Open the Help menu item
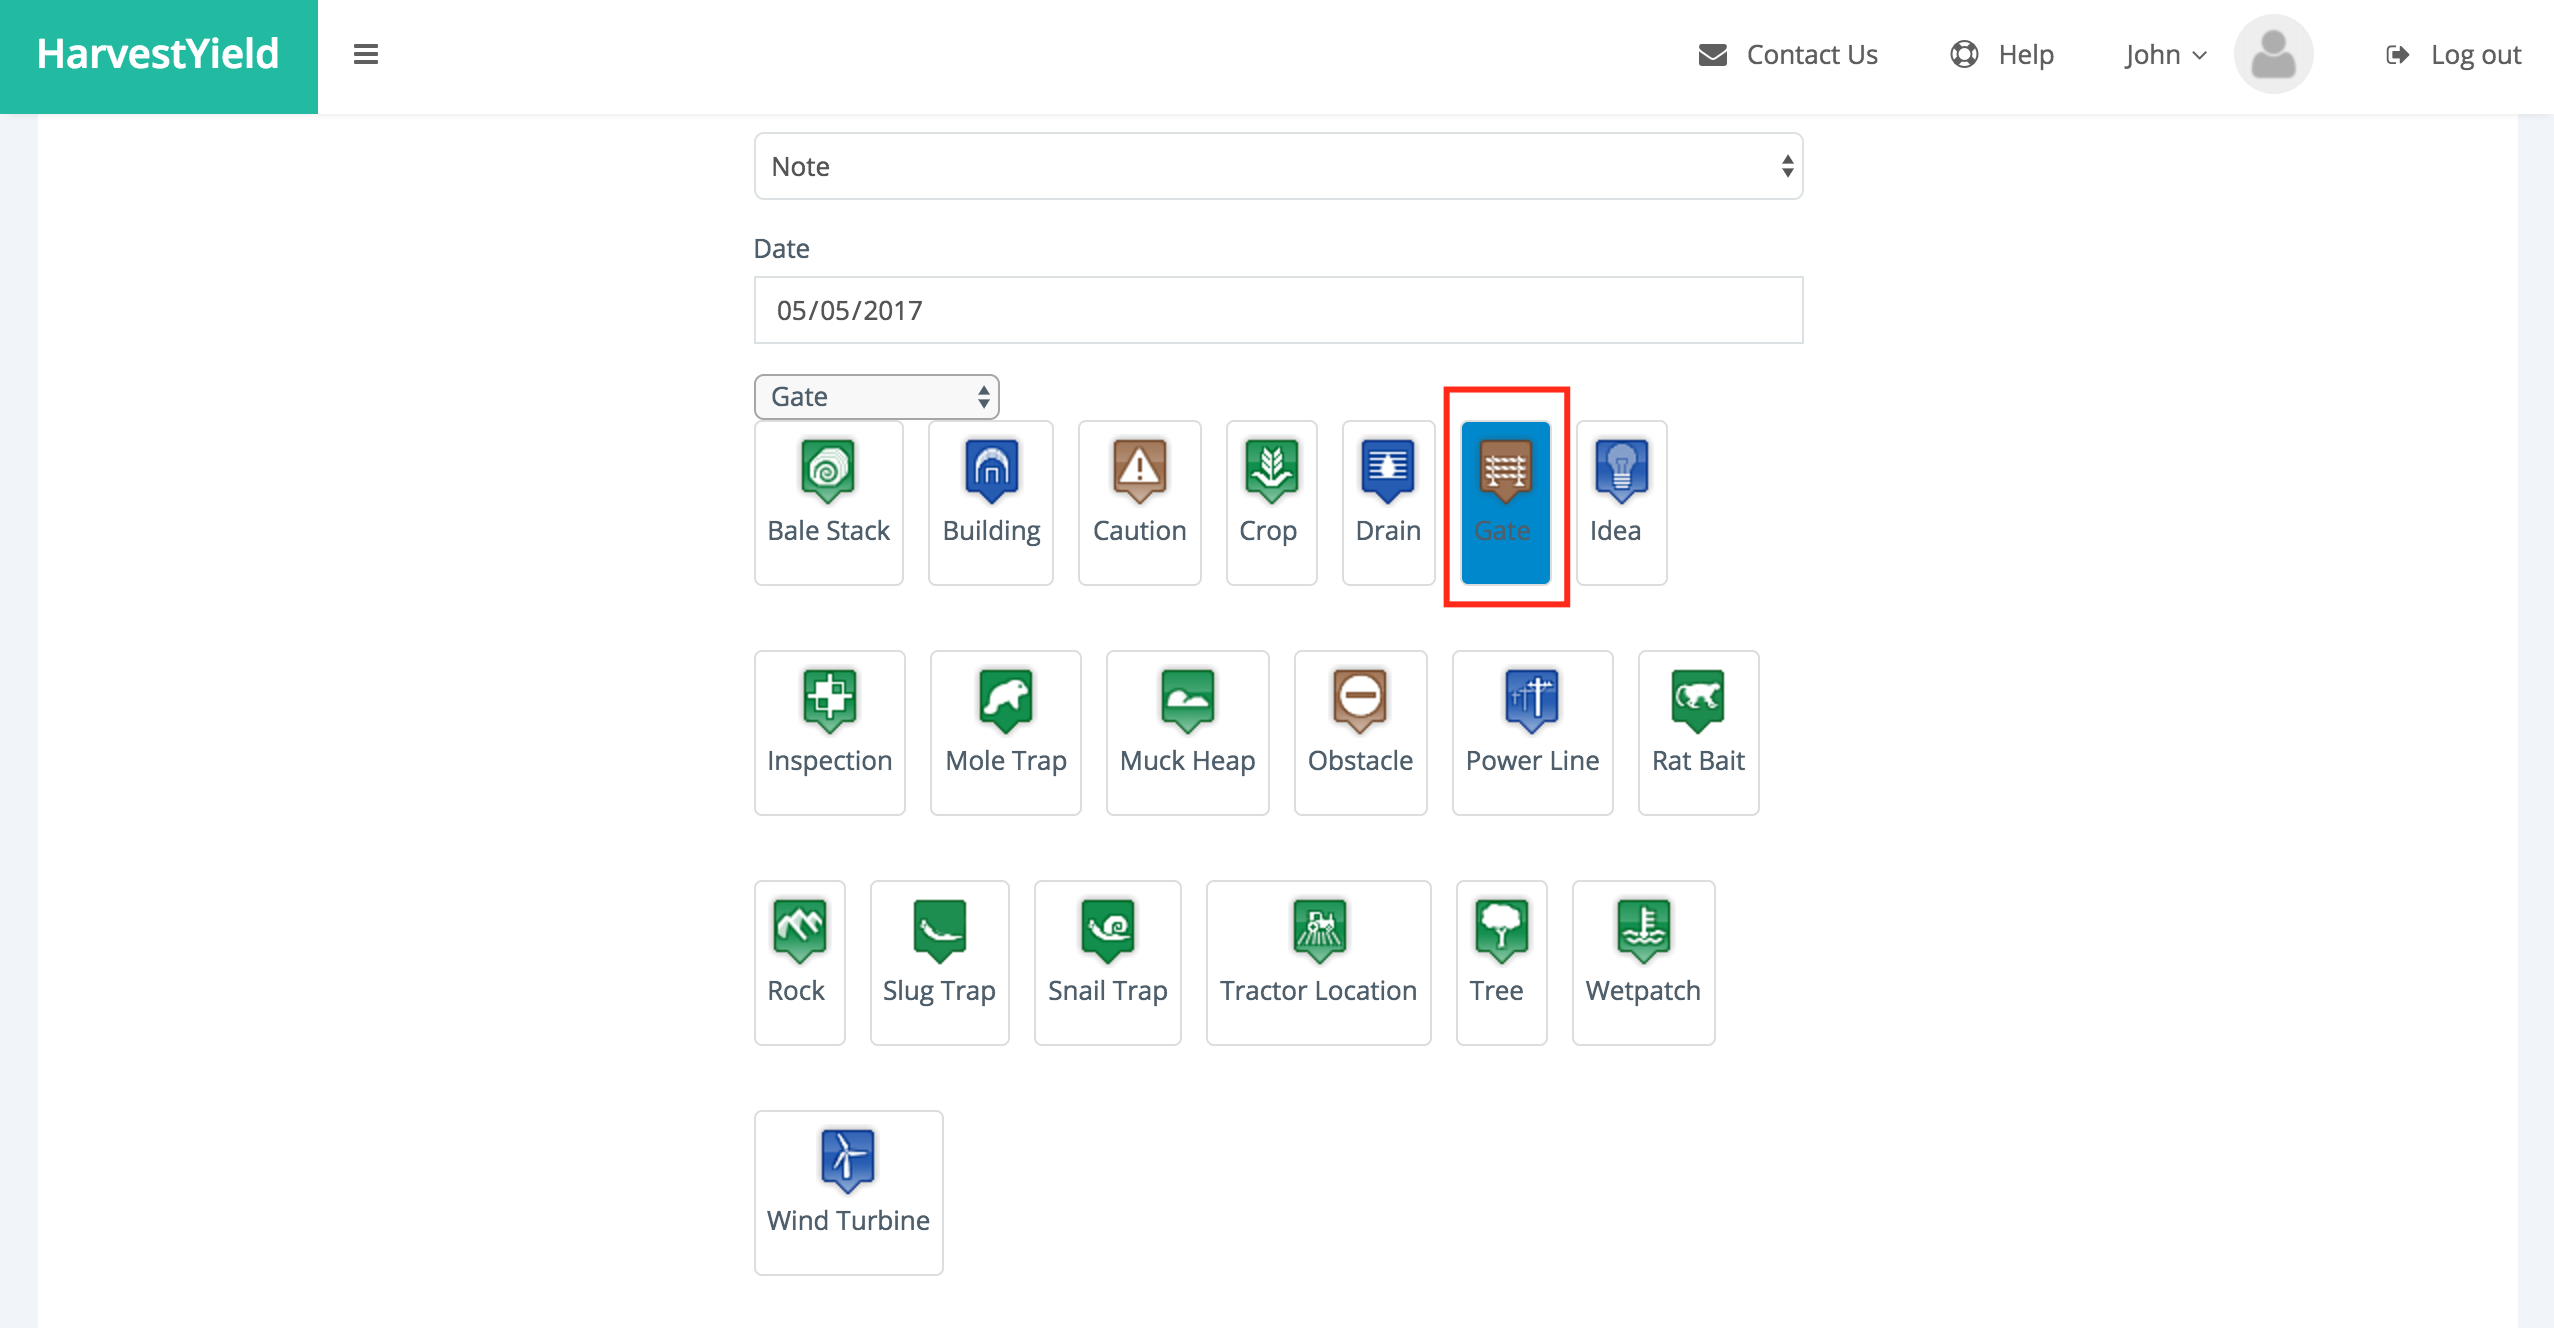The image size is (2554, 1328). [x=2002, y=55]
